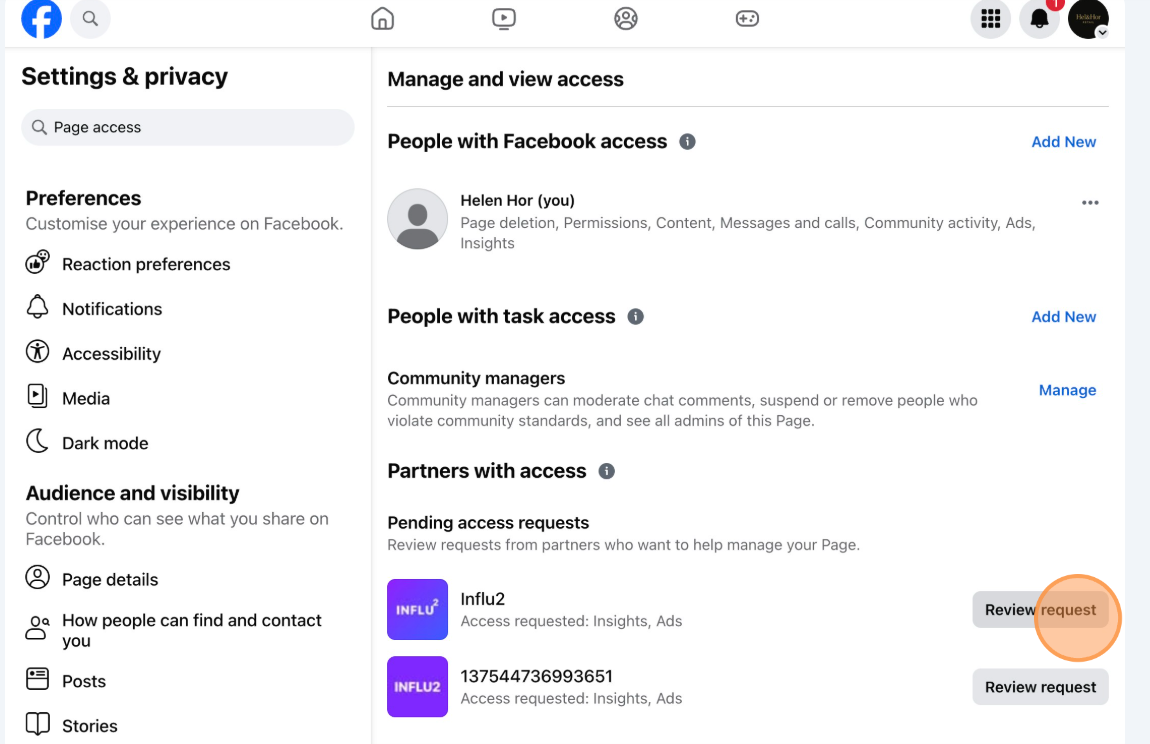Open Reaction preferences settings
The image size is (1150, 744).
coord(146,263)
